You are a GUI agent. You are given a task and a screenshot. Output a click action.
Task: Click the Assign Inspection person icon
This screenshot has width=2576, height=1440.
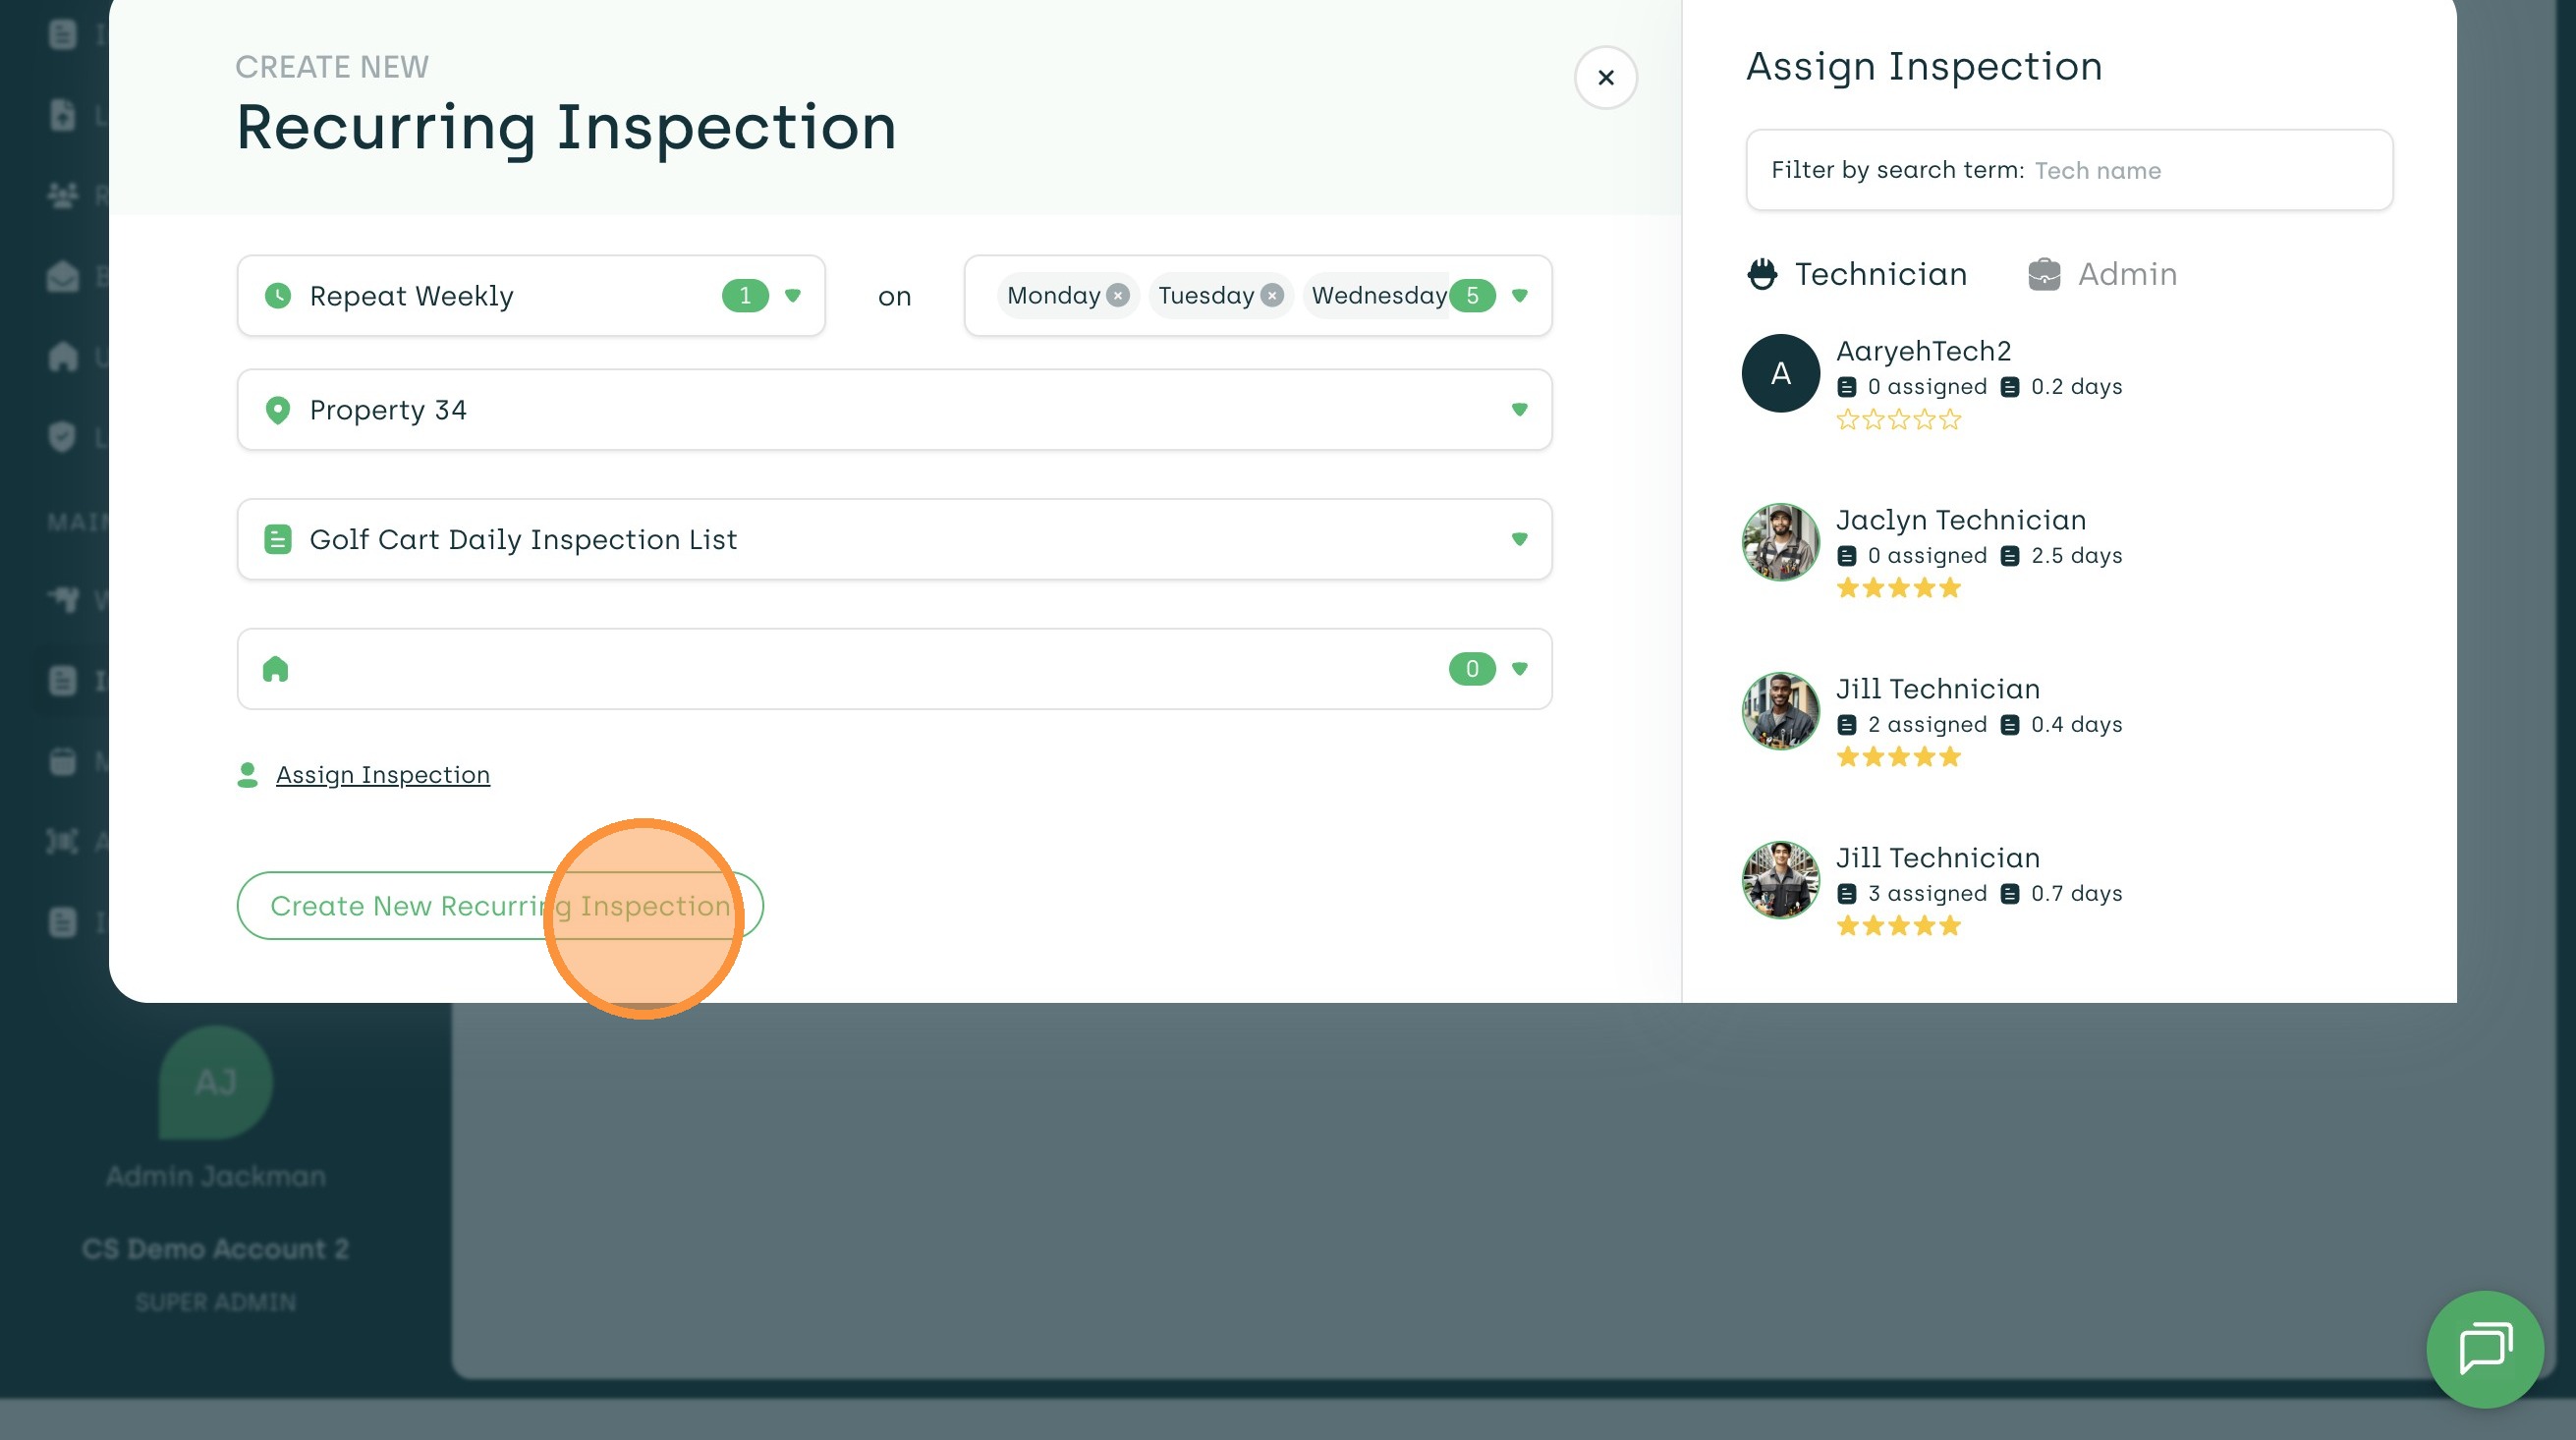247,775
